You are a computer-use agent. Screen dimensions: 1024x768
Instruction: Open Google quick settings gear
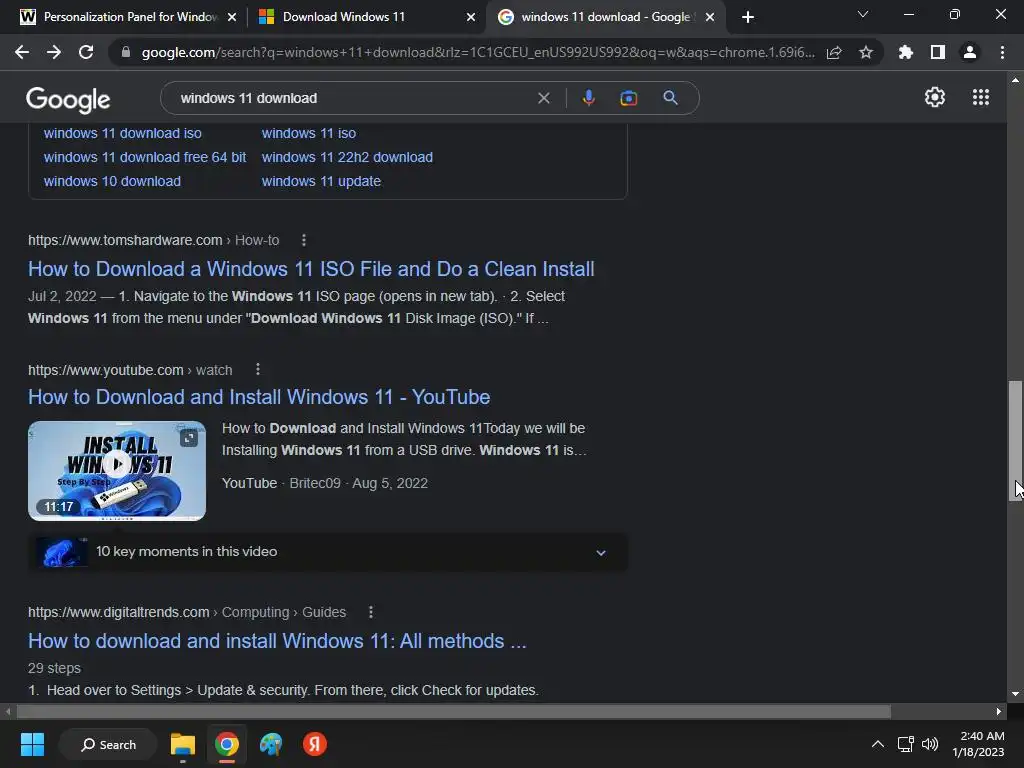coord(935,97)
